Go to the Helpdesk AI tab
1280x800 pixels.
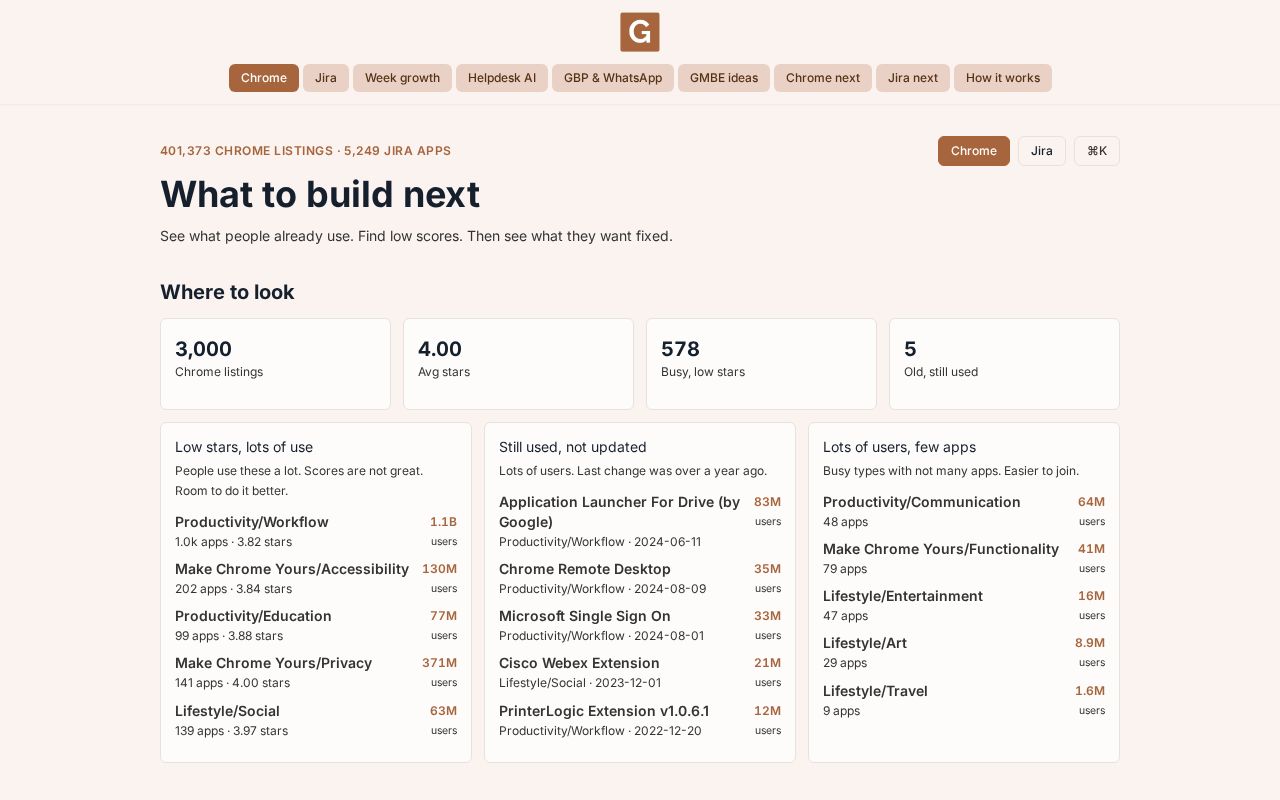coord(502,78)
